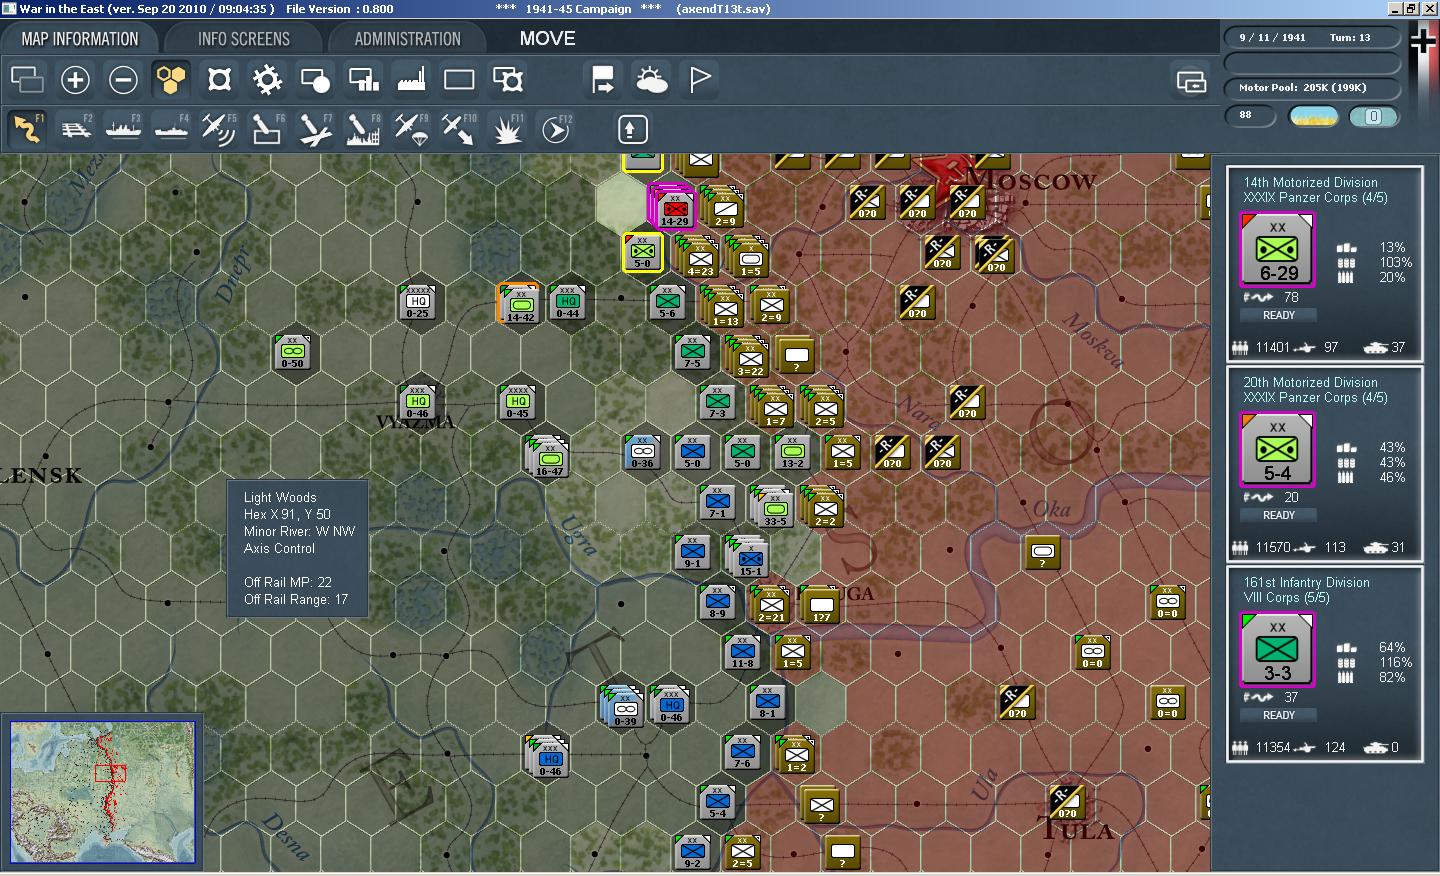Click the Tula city label on map
The image size is (1440, 876).
1077,829
